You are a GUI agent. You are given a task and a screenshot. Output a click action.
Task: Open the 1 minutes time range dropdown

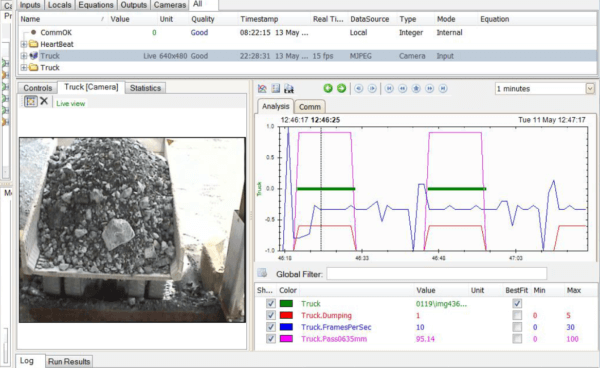click(x=590, y=89)
